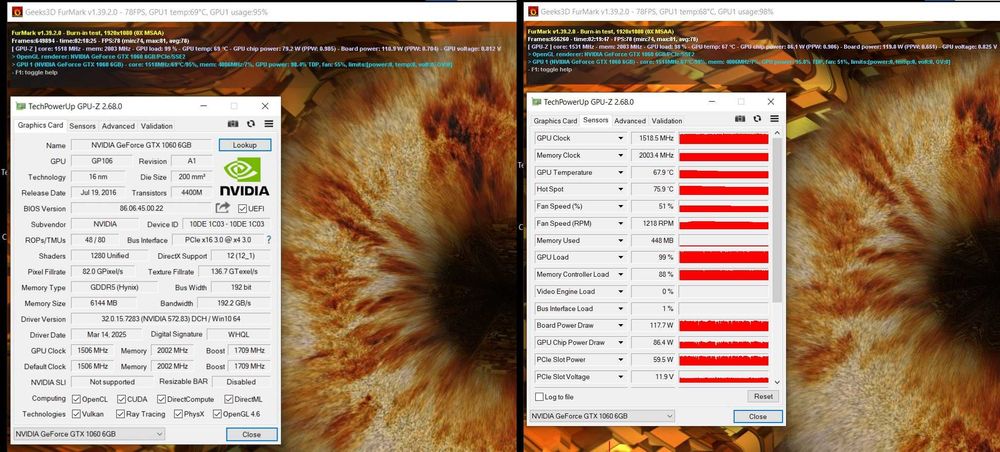Toggle the DirectCompute checkbox
The height and width of the screenshot is (452, 1000).
pyautogui.click(x=161, y=399)
